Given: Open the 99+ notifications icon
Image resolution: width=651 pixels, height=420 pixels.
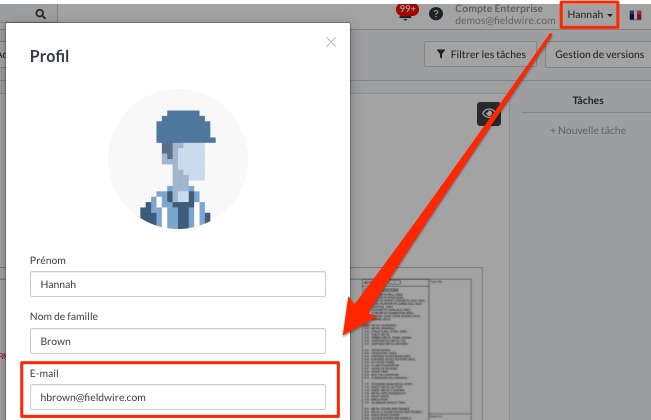Looking at the screenshot, I should coord(407,12).
